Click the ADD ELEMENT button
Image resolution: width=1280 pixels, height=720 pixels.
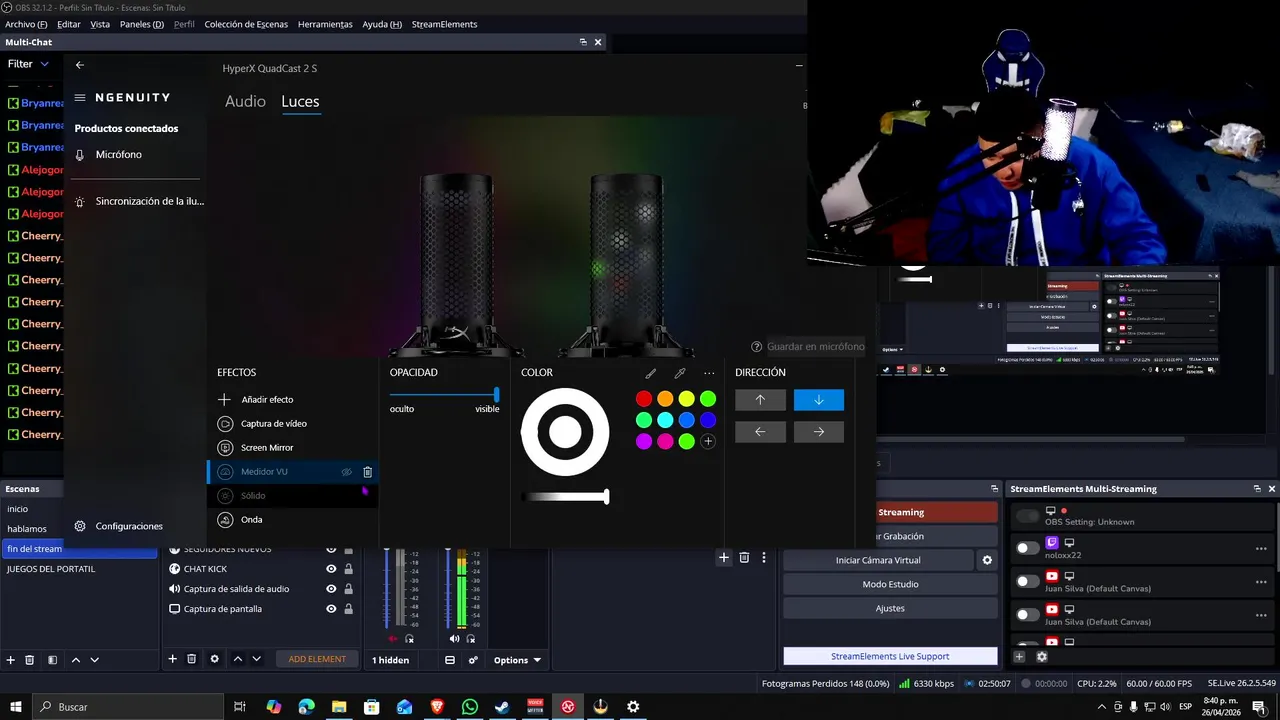[317, 659]
